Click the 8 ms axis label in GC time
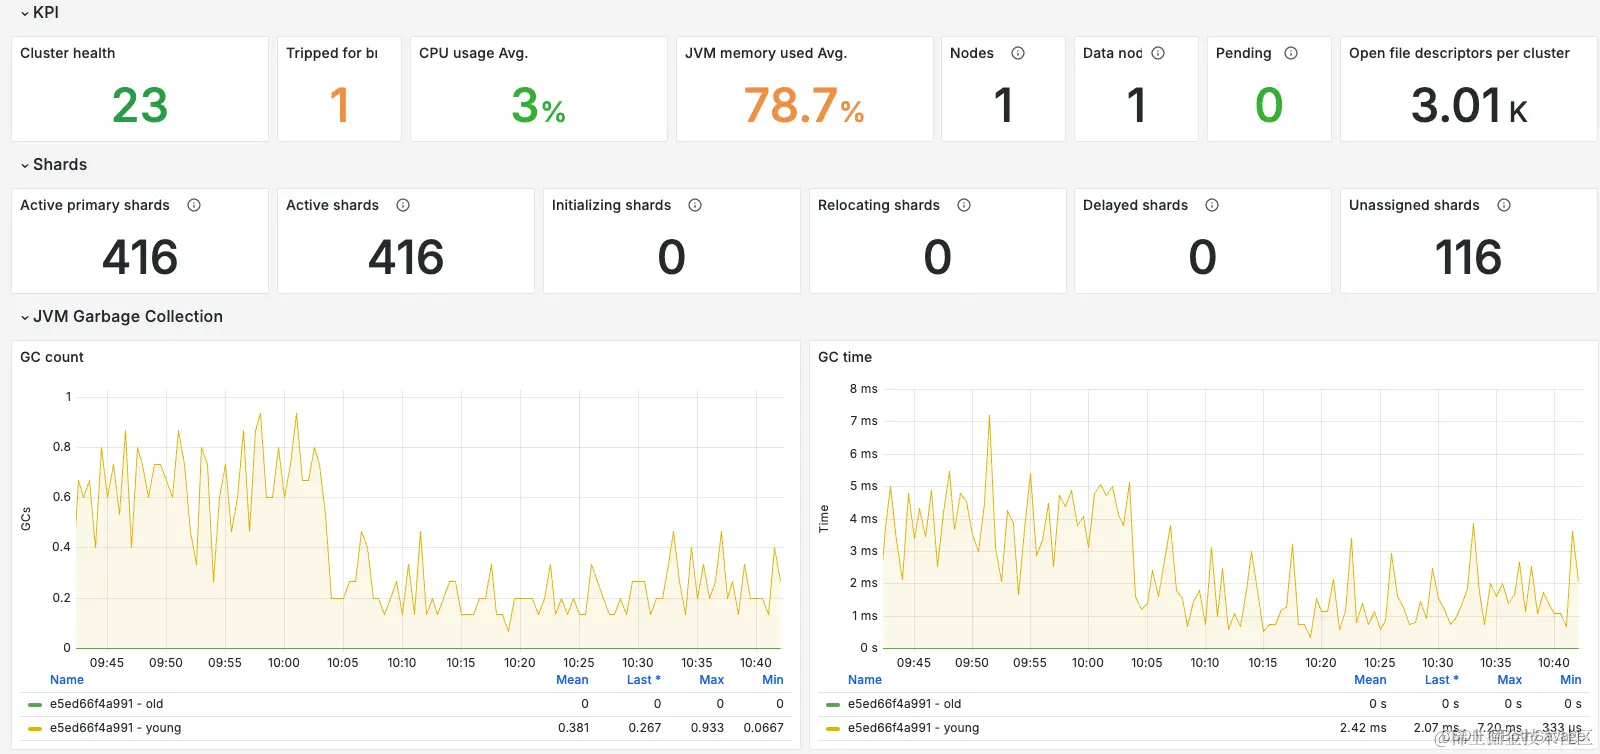Viewport: 1600px width, 754px height. pos(863,389)
